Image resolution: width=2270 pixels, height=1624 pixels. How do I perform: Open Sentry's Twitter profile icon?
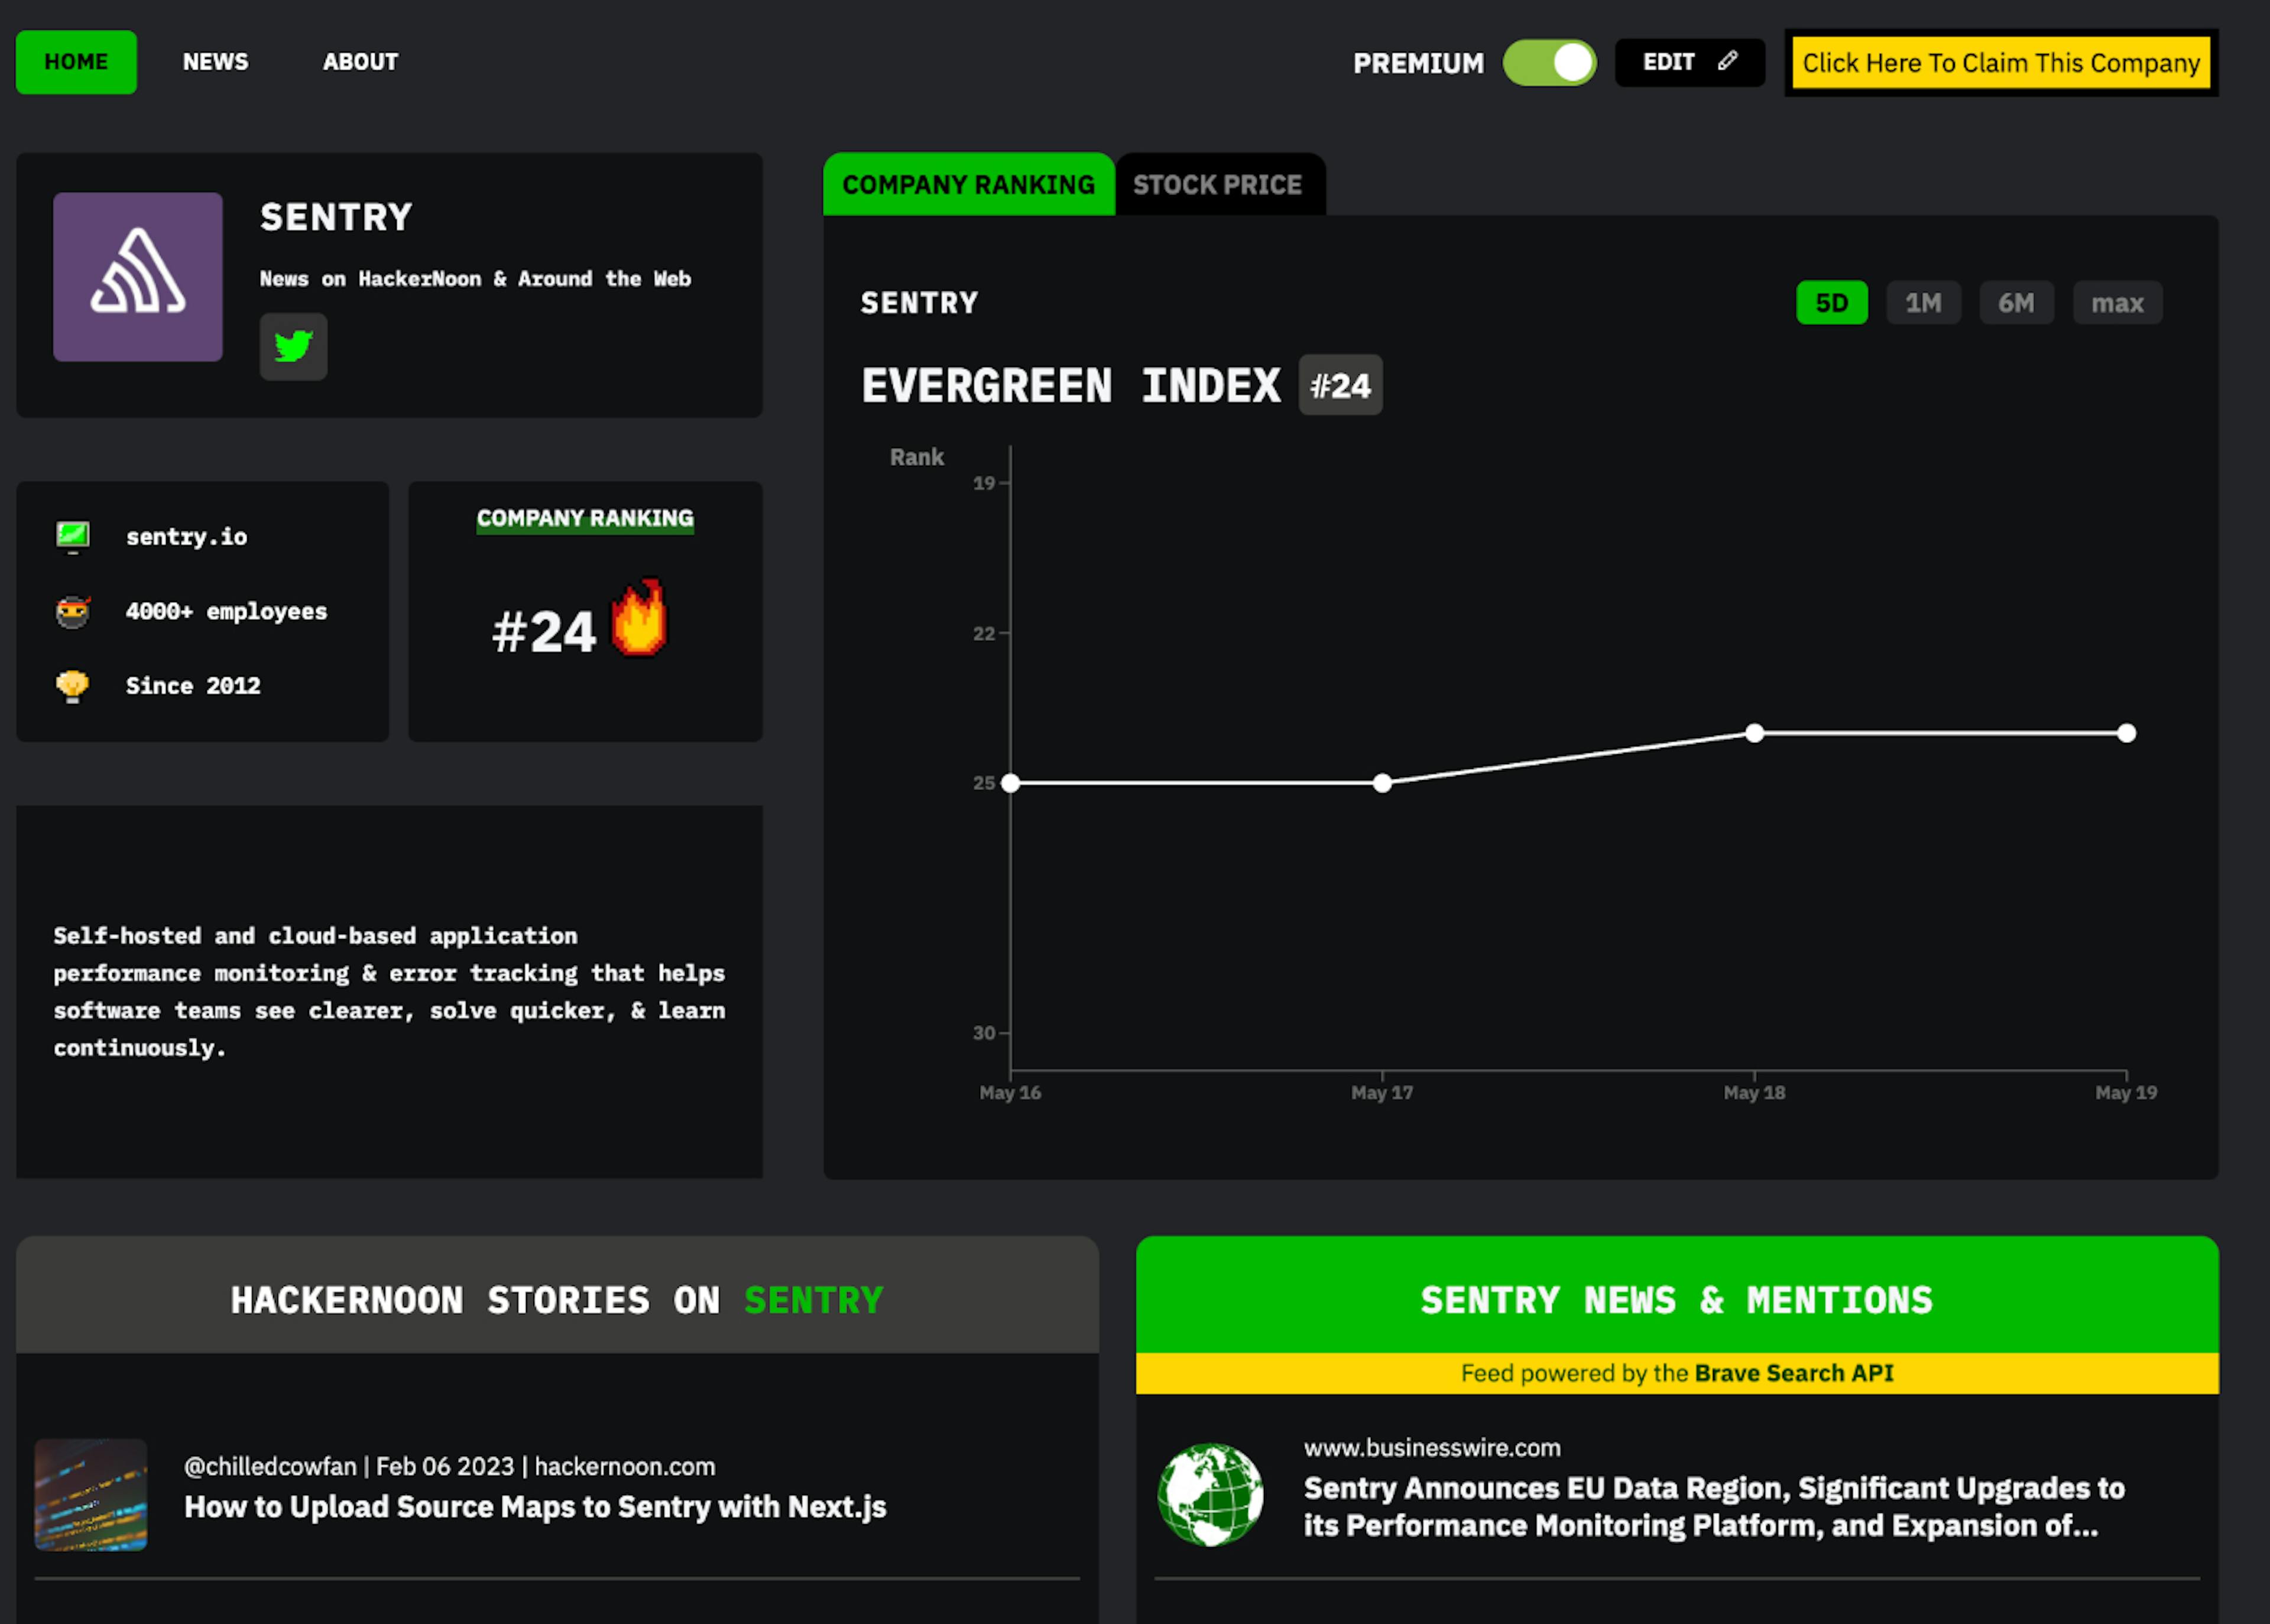click(293, 347)
